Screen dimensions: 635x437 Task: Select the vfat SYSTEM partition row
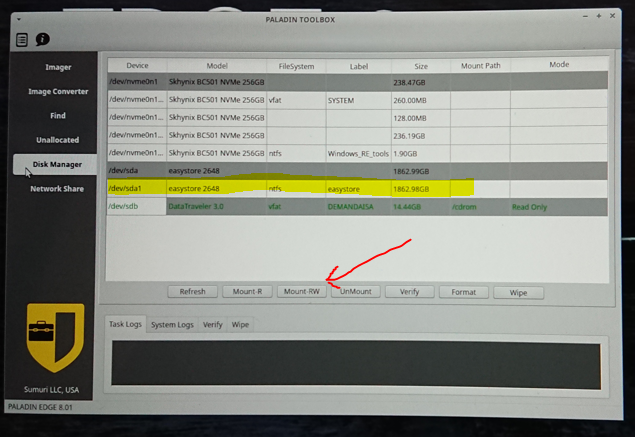[x=358, y=100]
